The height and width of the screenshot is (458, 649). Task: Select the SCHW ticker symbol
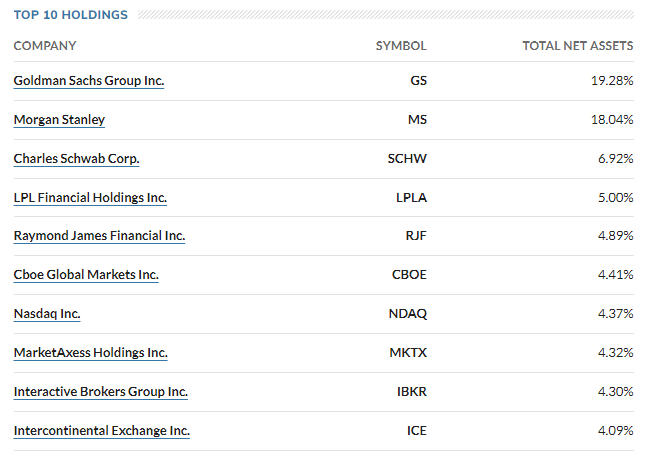tap(407, 158)
